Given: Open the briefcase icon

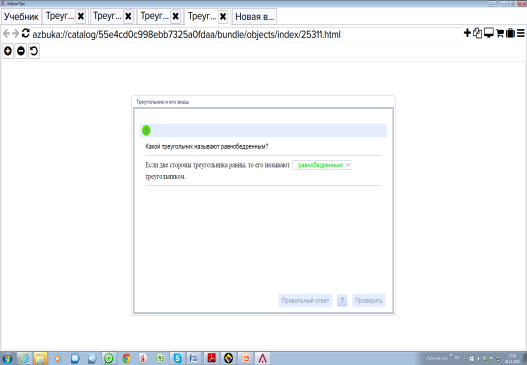Looking at the screenshot, I should [510, 33].
